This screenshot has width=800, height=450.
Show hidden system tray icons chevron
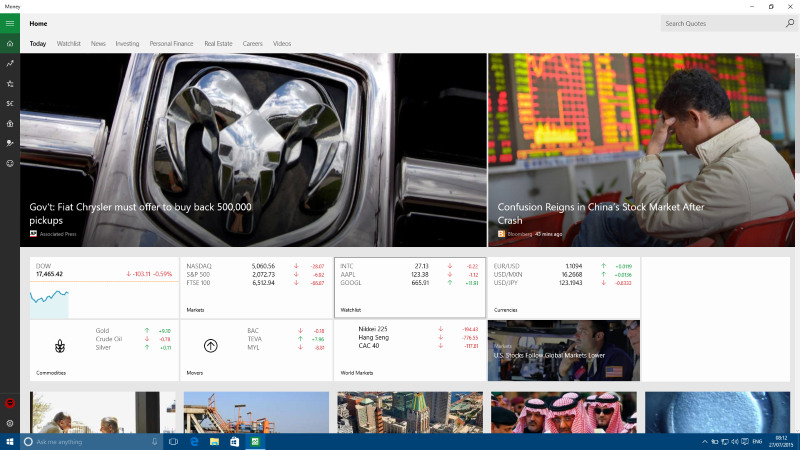pyautogui.click(x=705, y=441)
